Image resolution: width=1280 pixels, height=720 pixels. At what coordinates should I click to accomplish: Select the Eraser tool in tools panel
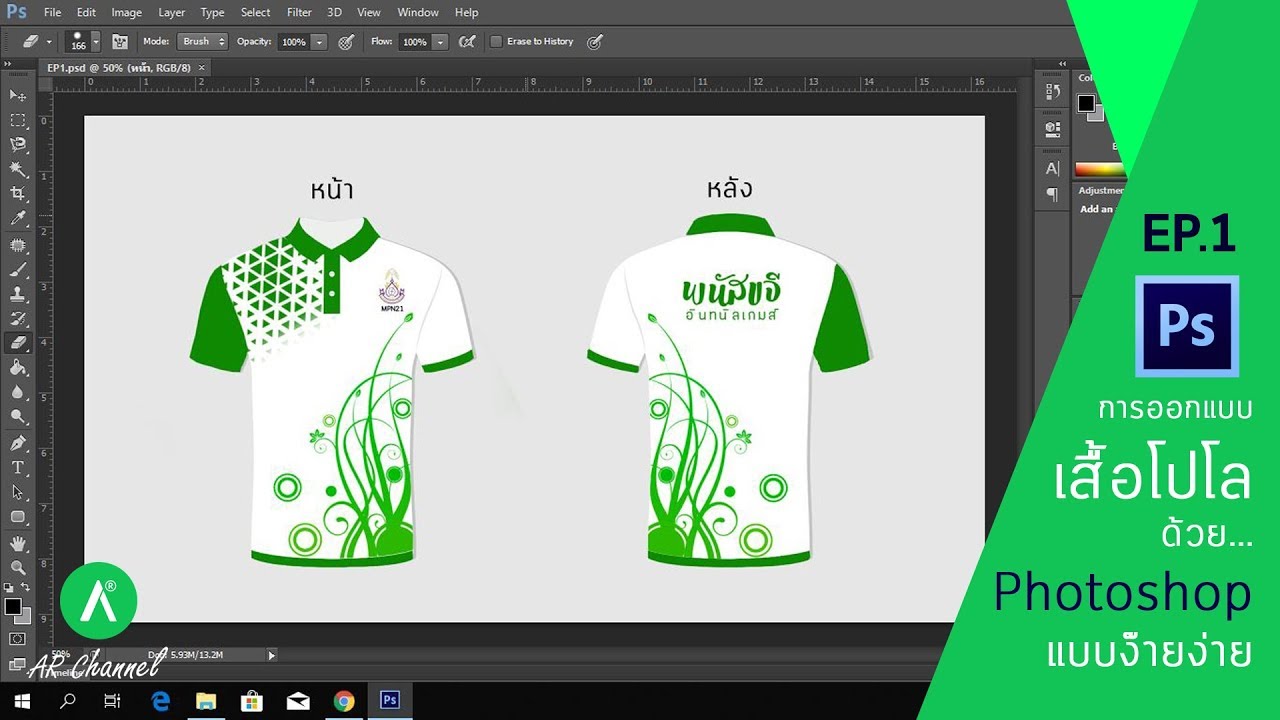click(x=18, y=343)
